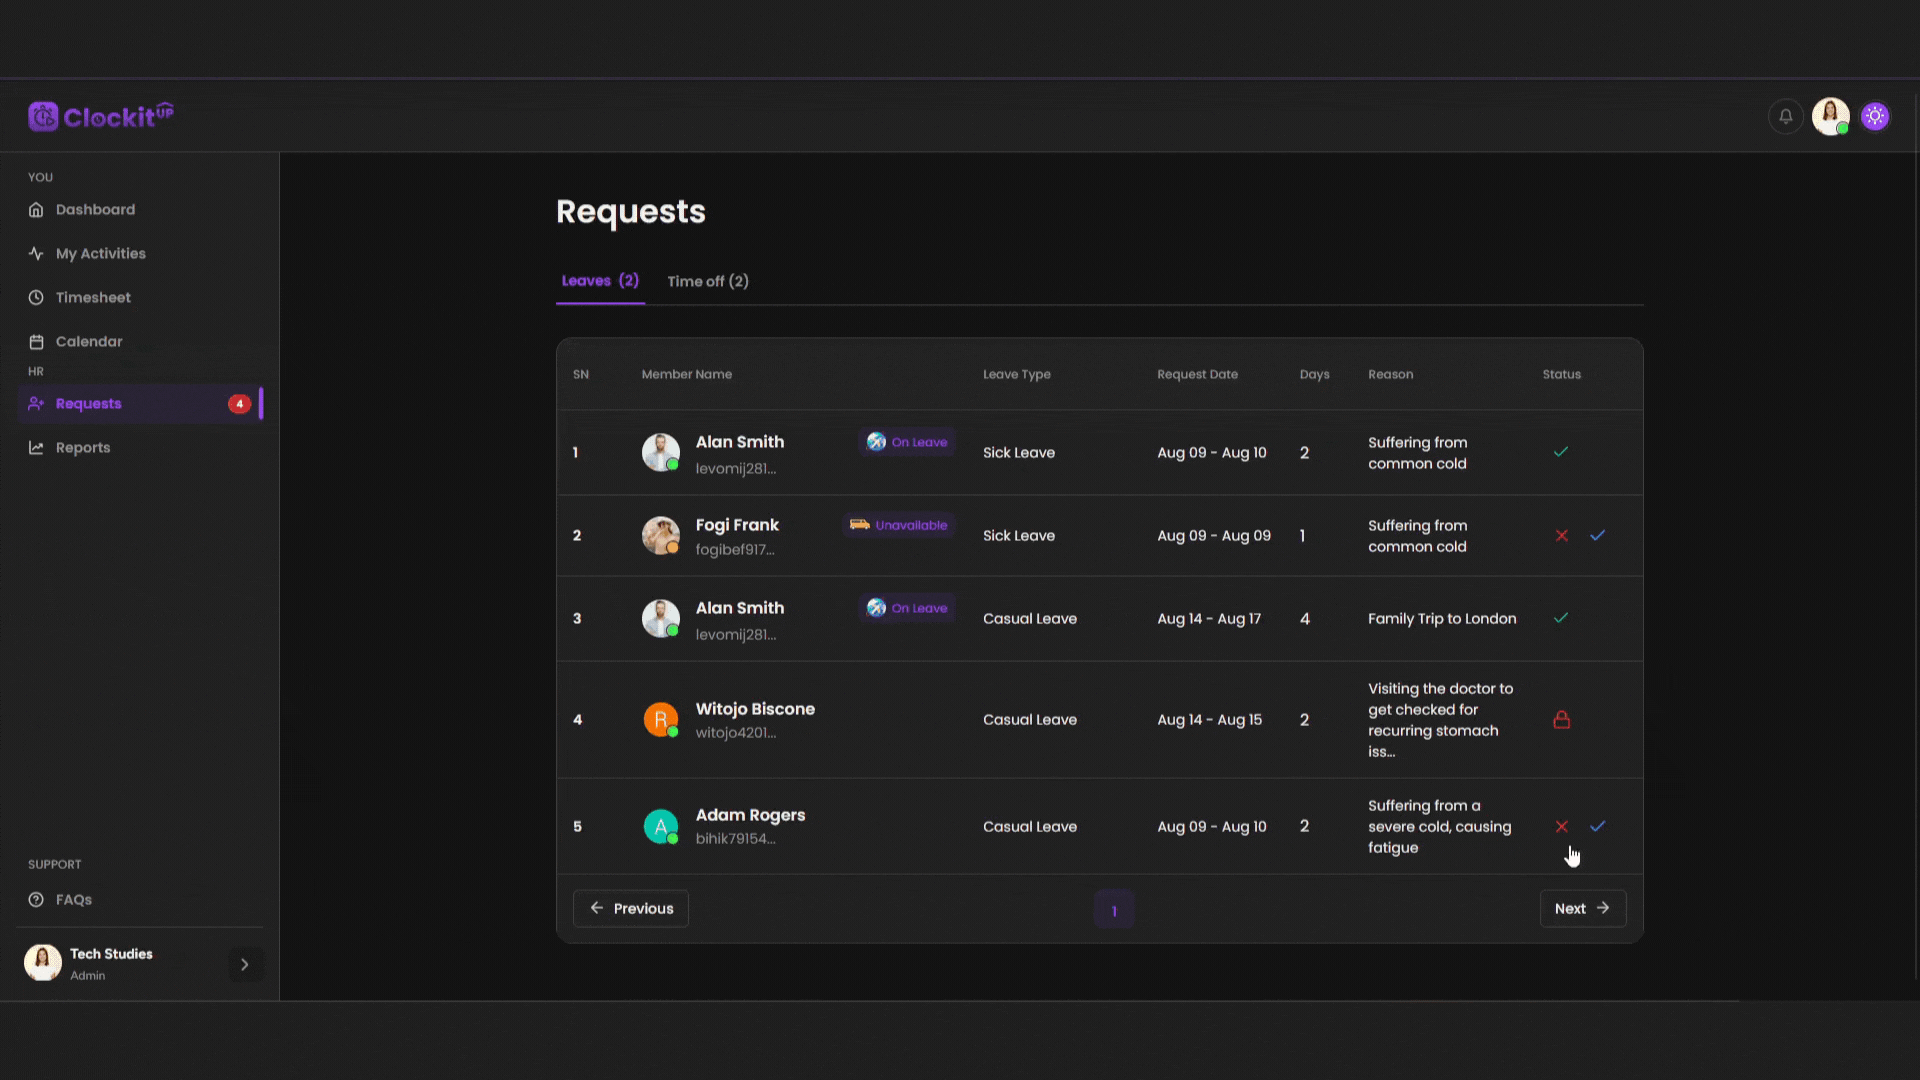Click approved checkmark on Alan Smith's Sick Leave row
1920x1080 pixels.
tap(1560, 452)
